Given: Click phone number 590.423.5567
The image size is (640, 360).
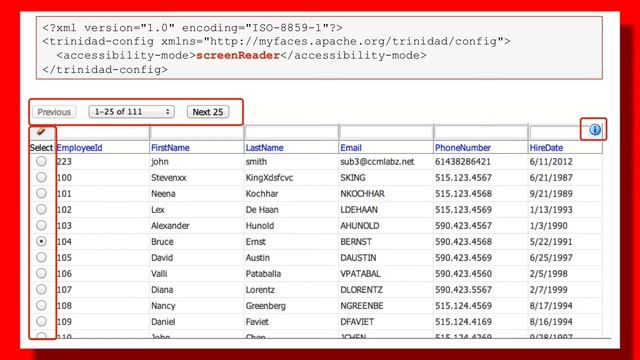Looking at the screenshot, I should click(x=463, y=290).
